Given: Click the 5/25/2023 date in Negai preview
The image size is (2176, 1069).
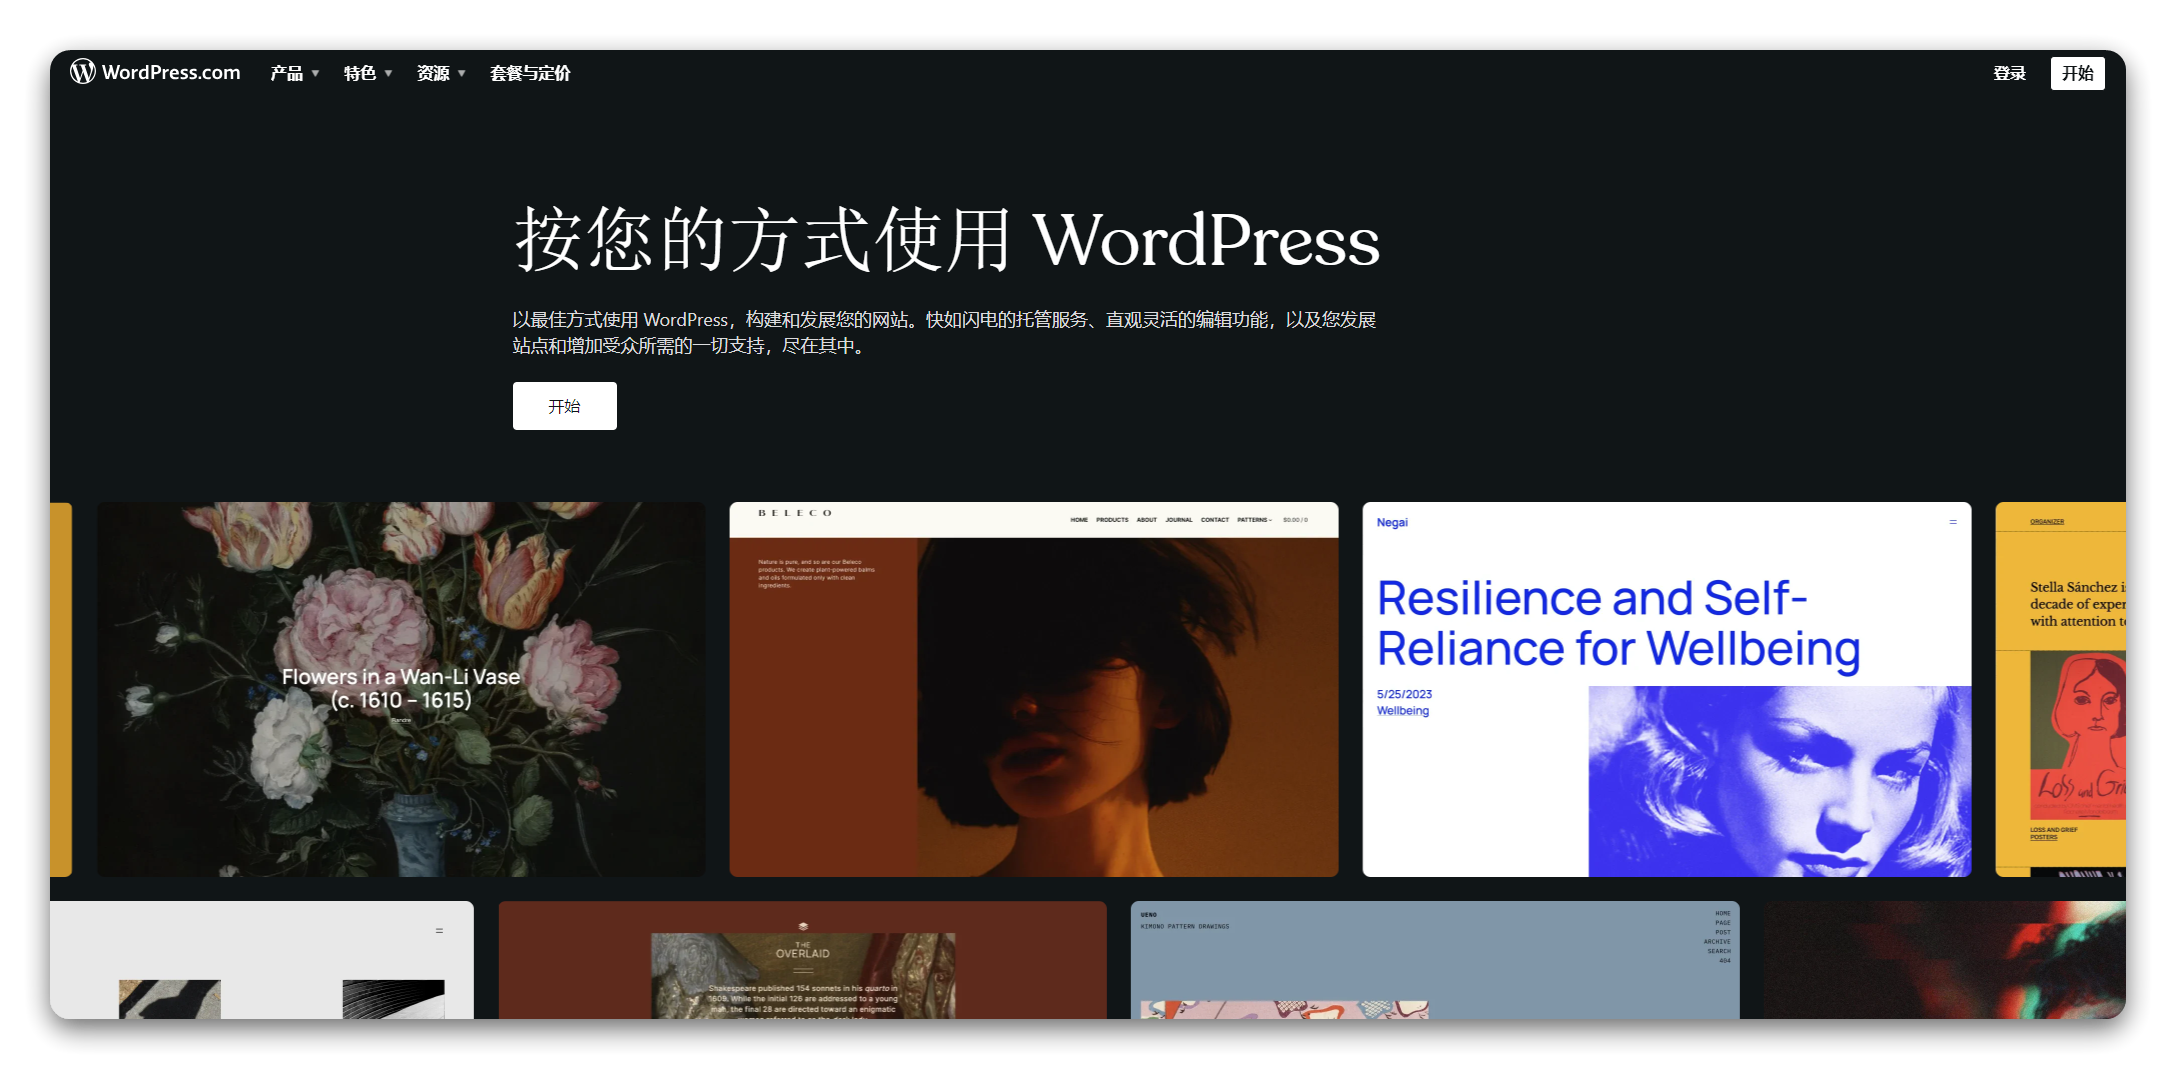Looking at the screenshot, I should click(1404, 694).
